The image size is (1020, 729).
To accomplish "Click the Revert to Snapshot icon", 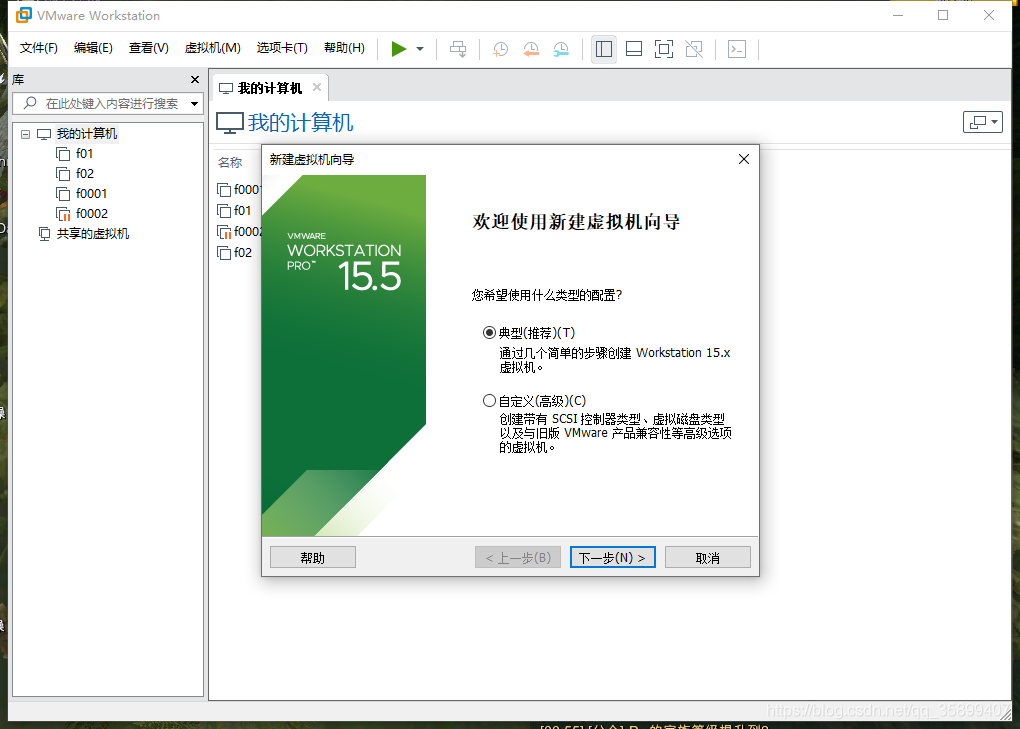I will point(531,49).
